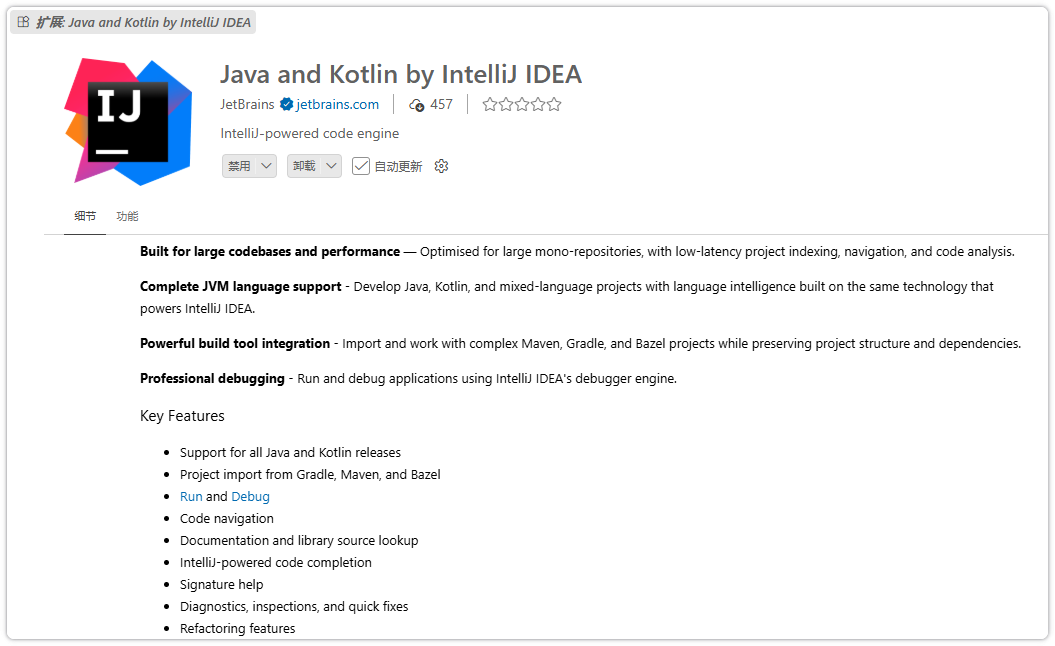Viewport: 1055px width, 646px height.
Task: Click 'Professional debugging' text
Action: [x=212, y=379]
